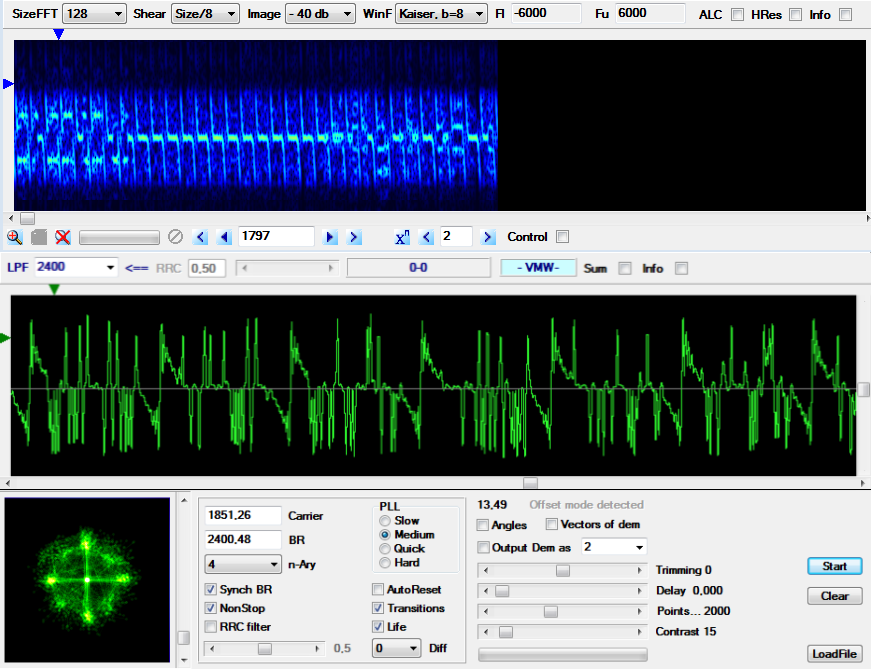This screenshot has height=669, width=871.
Task: Click left arrow of RRC filter slider
Action: [x=212, y=648]
